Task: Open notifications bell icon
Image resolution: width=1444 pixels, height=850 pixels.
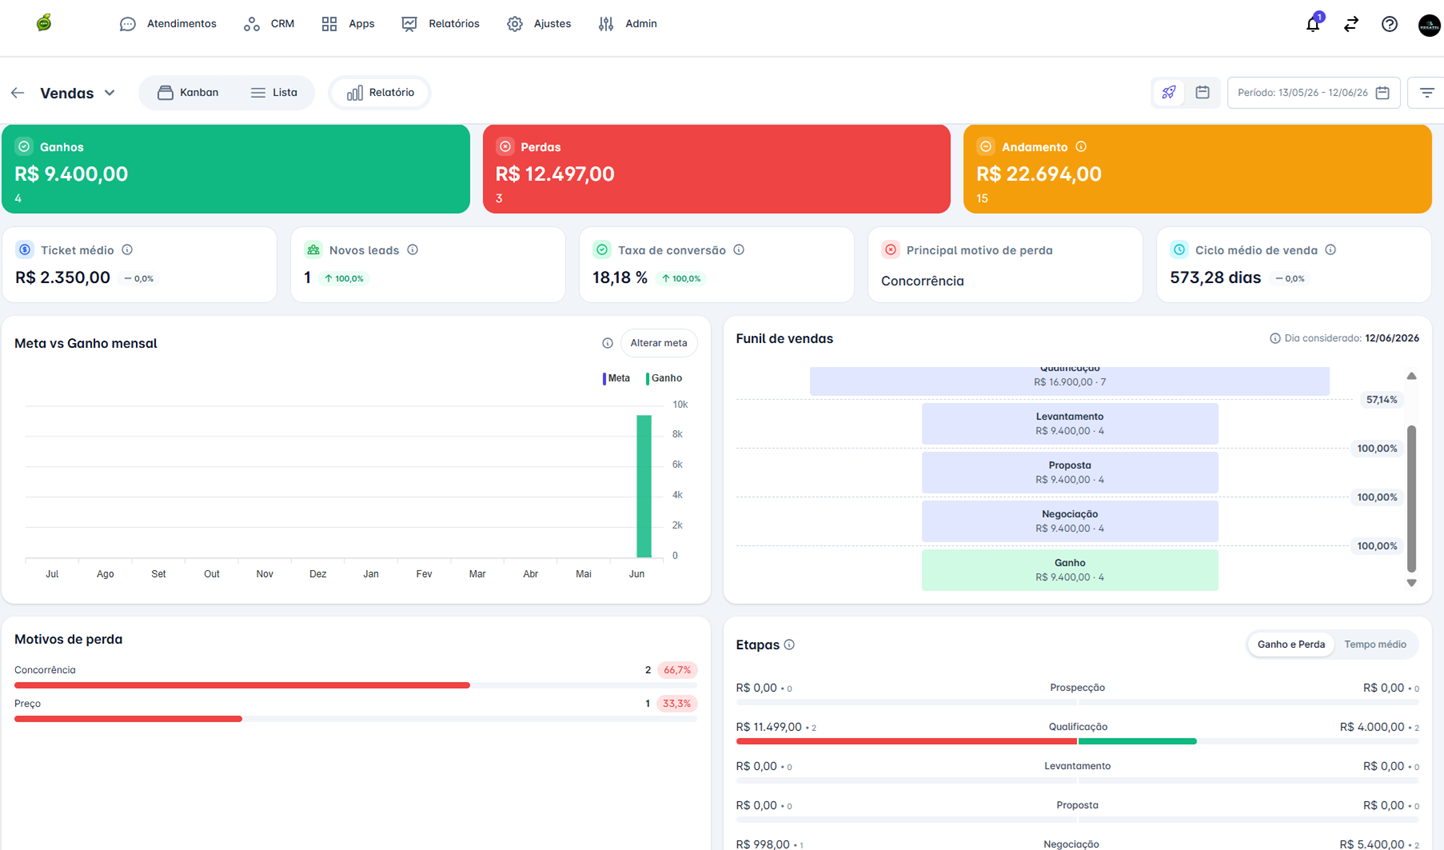Action: coord(1313,24)
